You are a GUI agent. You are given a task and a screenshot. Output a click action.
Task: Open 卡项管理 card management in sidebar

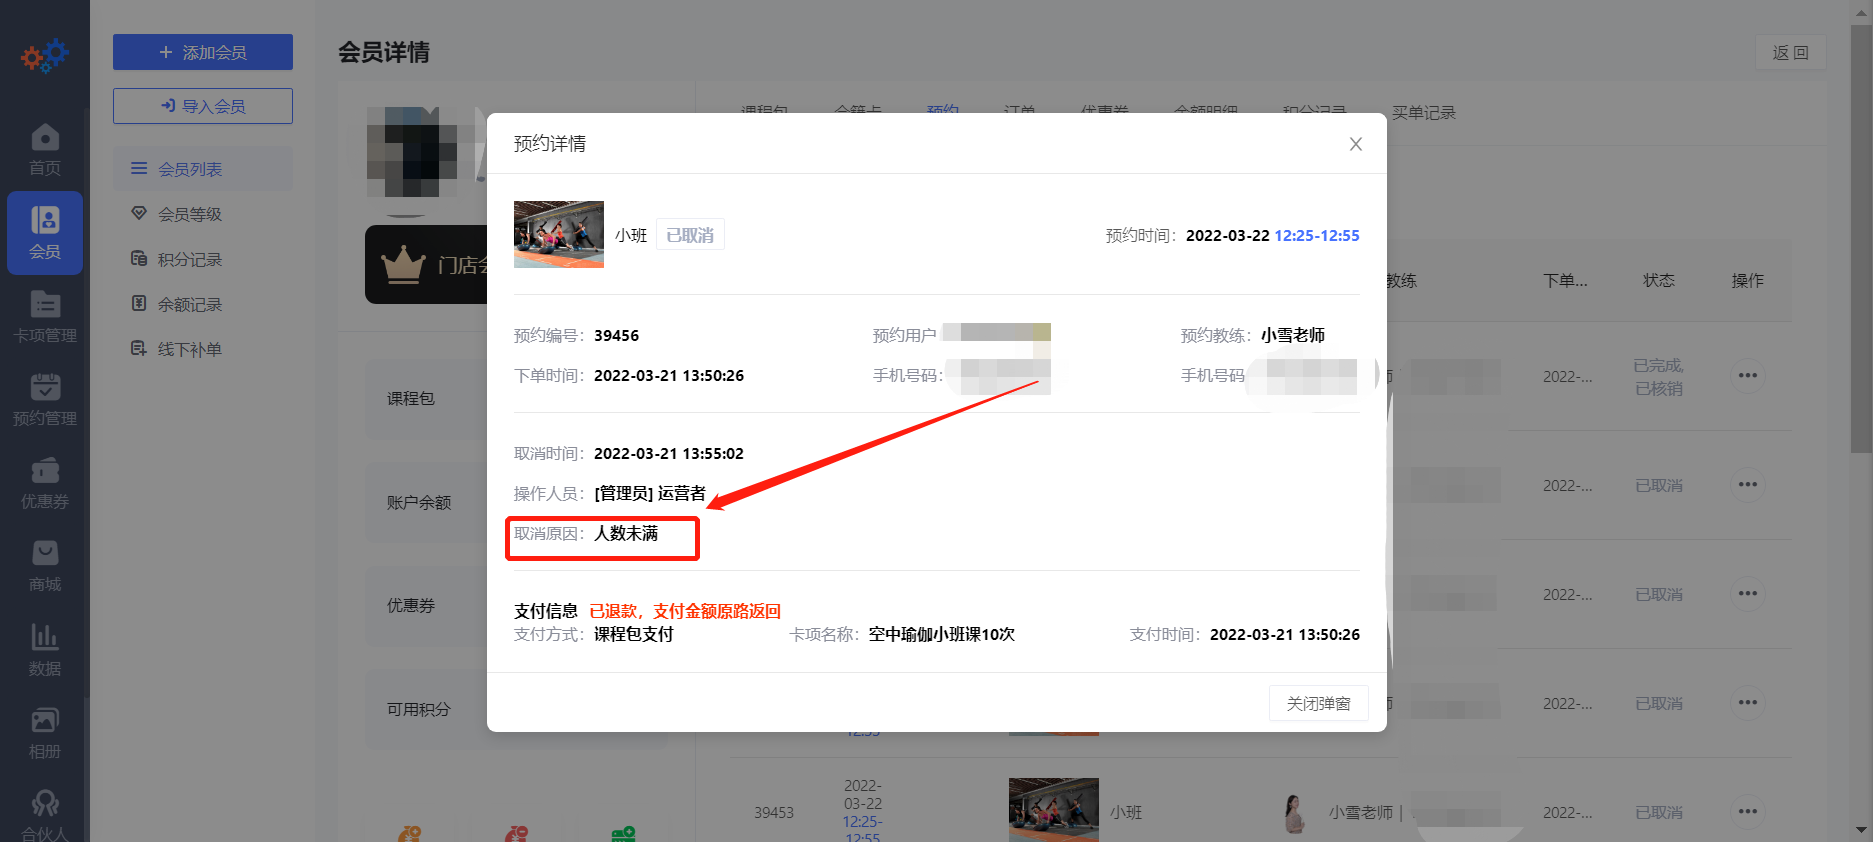coord(45,316)
